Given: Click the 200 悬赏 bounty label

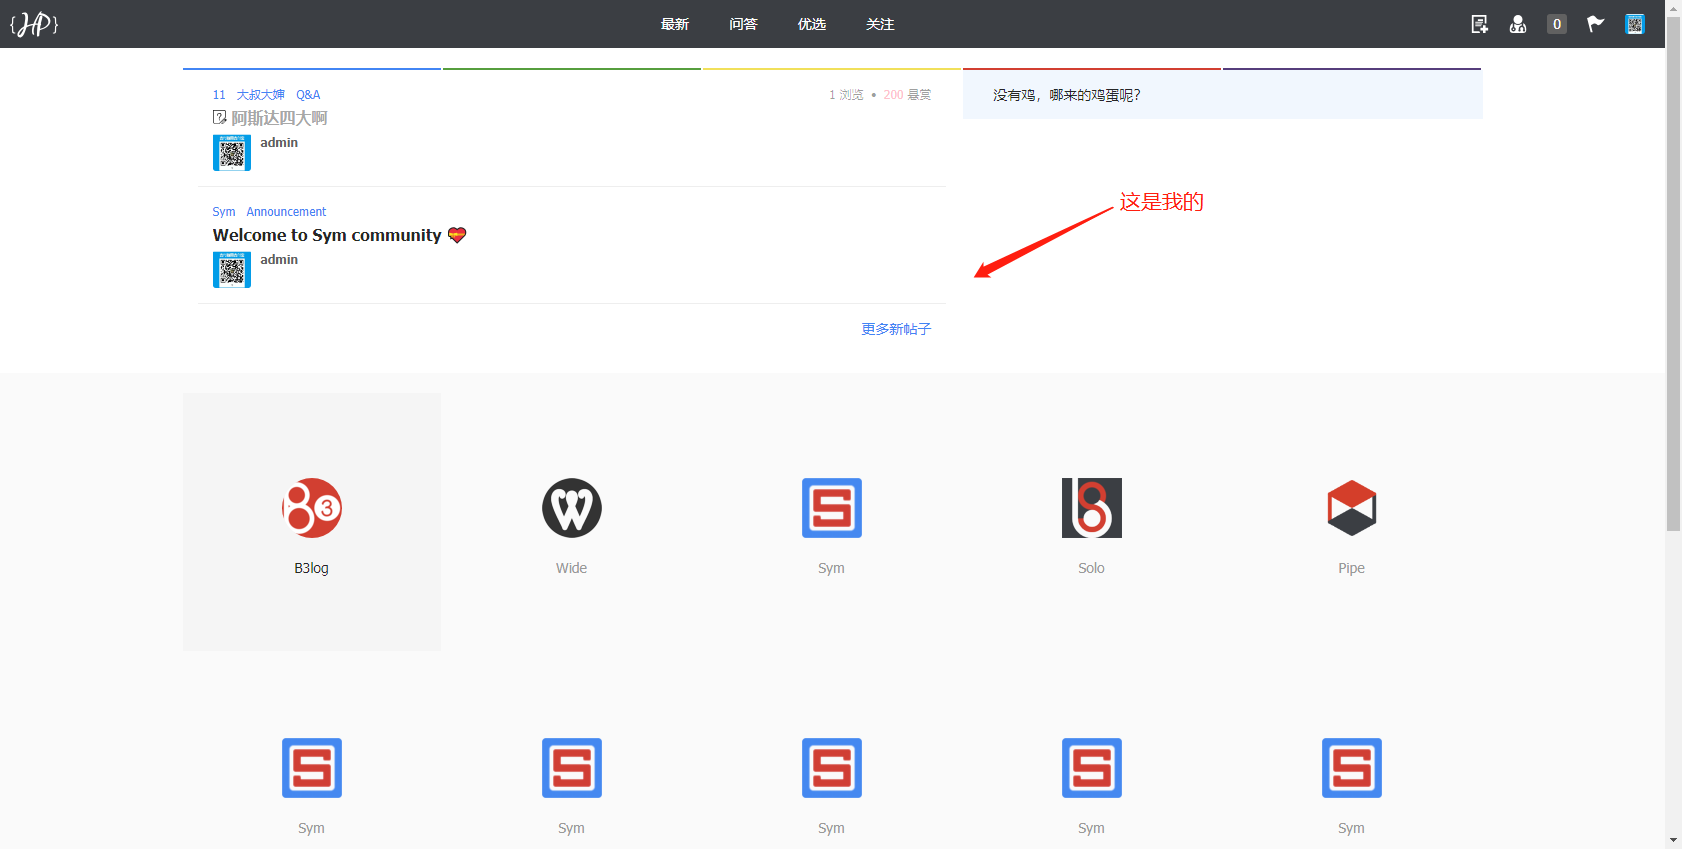Looking at the screenshot, I should click(907, 95).
